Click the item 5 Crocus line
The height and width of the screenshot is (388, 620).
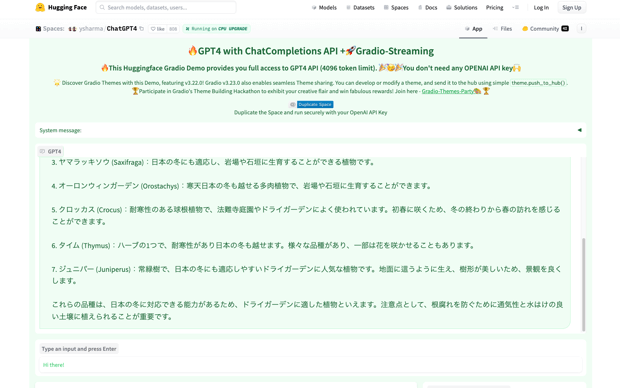tap(306, 216)
